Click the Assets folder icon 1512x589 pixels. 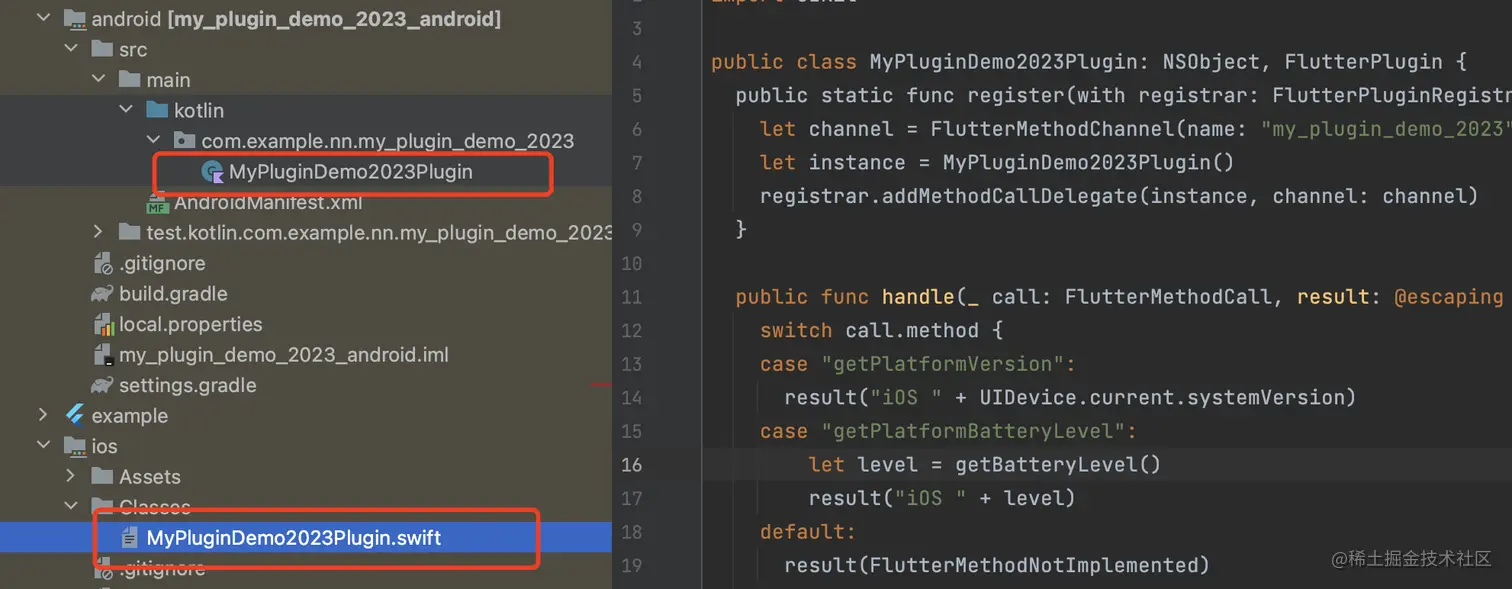pos(102,476)
